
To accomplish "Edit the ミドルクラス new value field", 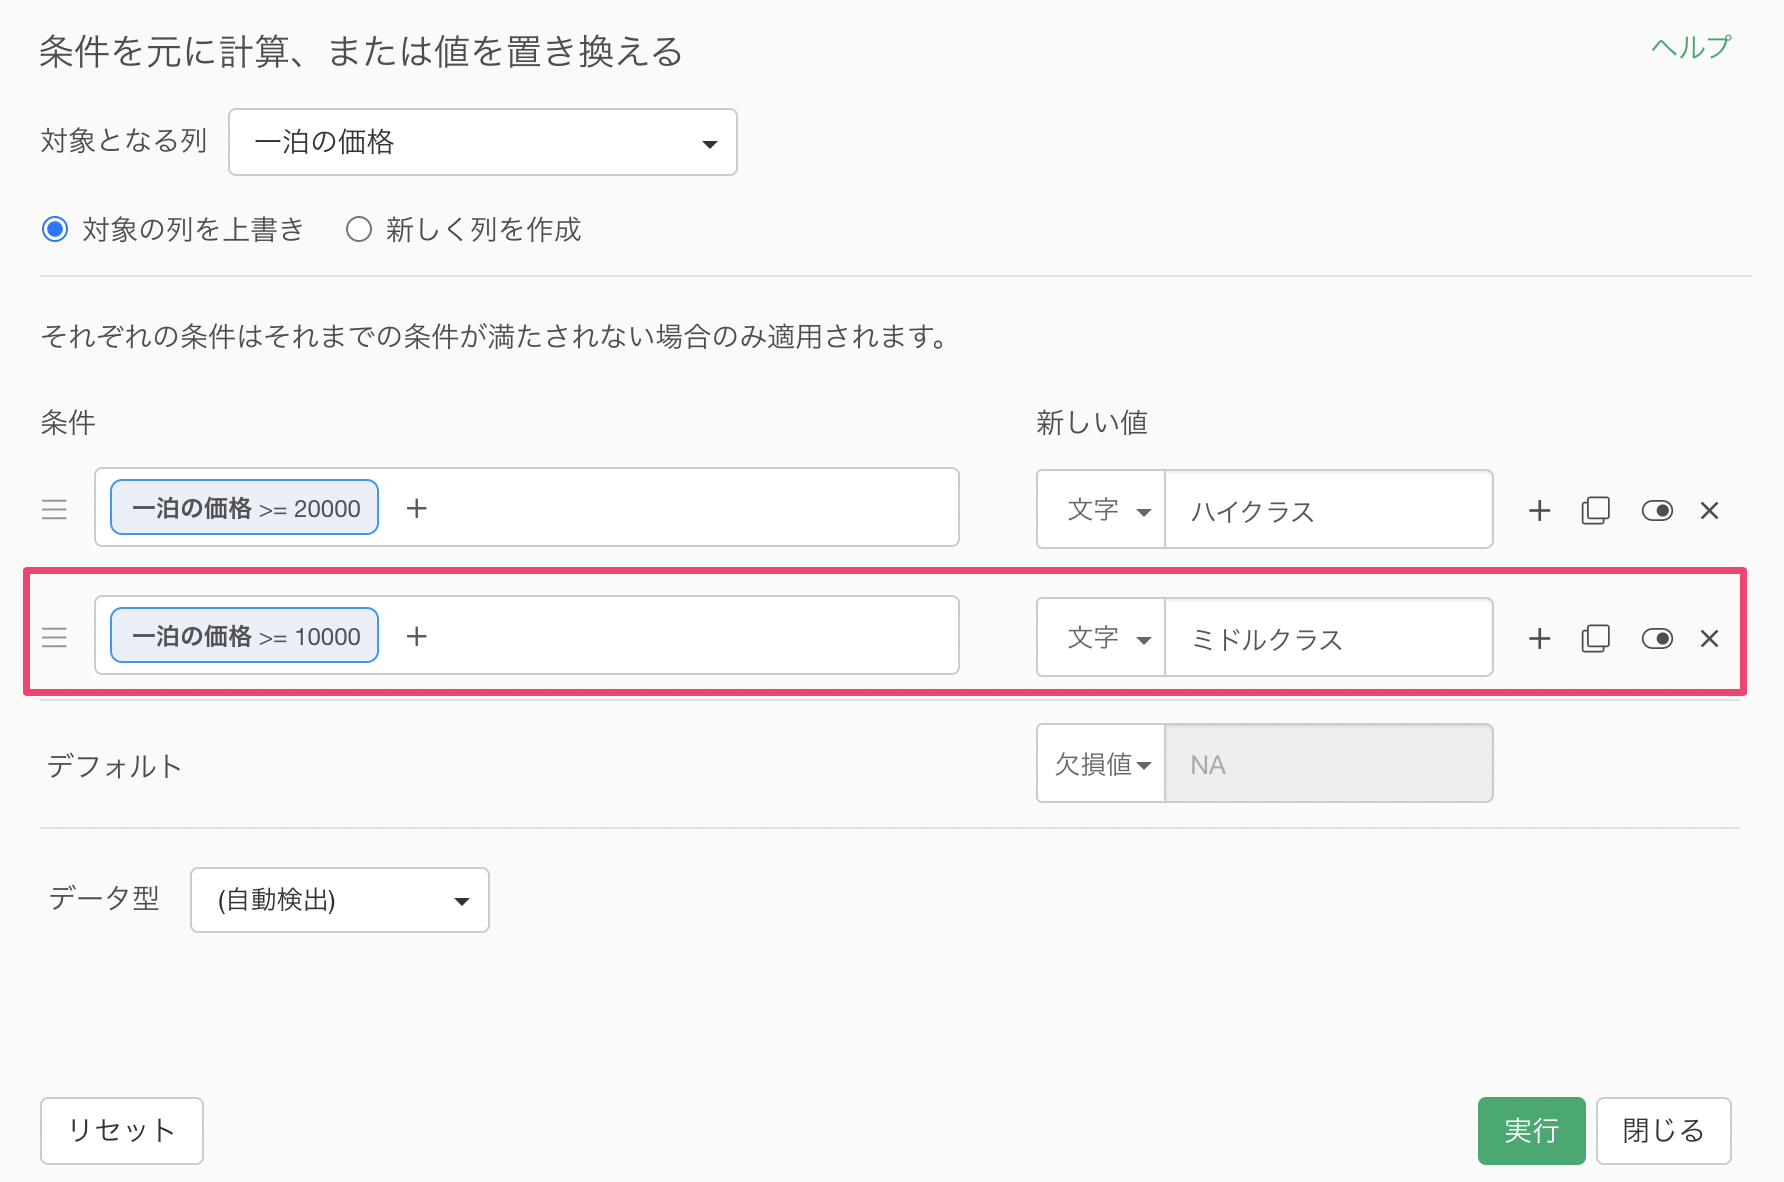I will (1328, 638).
